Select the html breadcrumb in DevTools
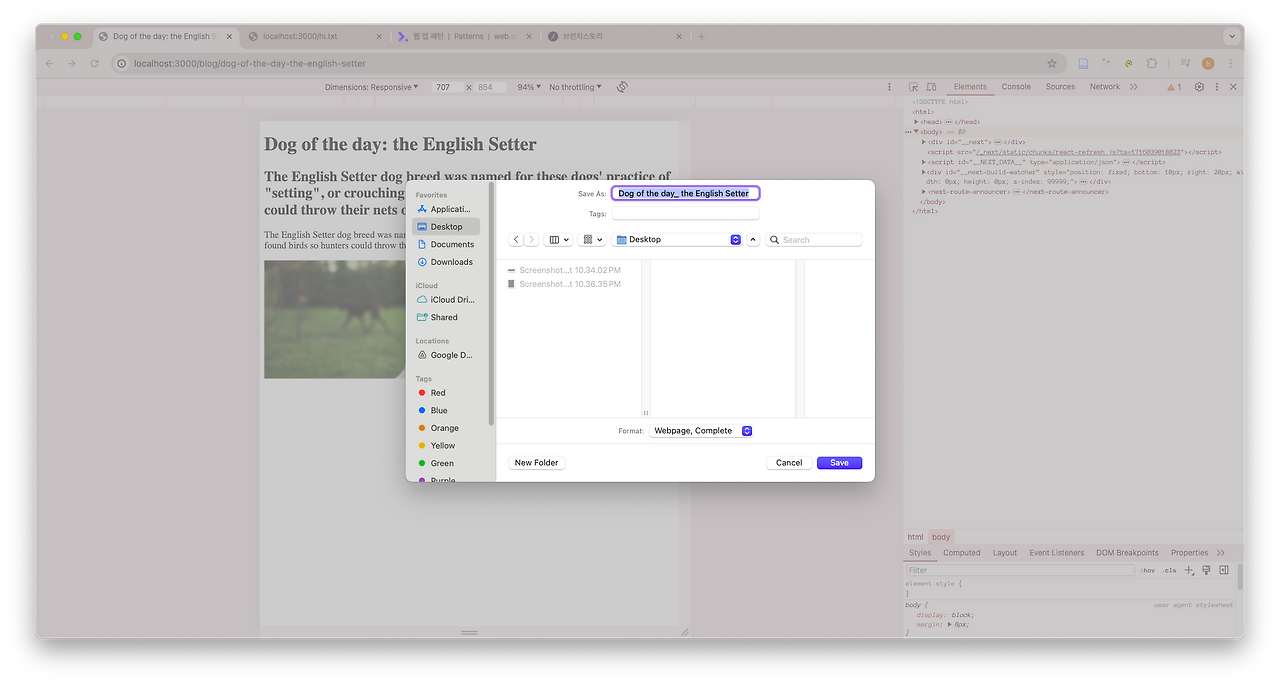1280x685 pixels. [916, 537]
